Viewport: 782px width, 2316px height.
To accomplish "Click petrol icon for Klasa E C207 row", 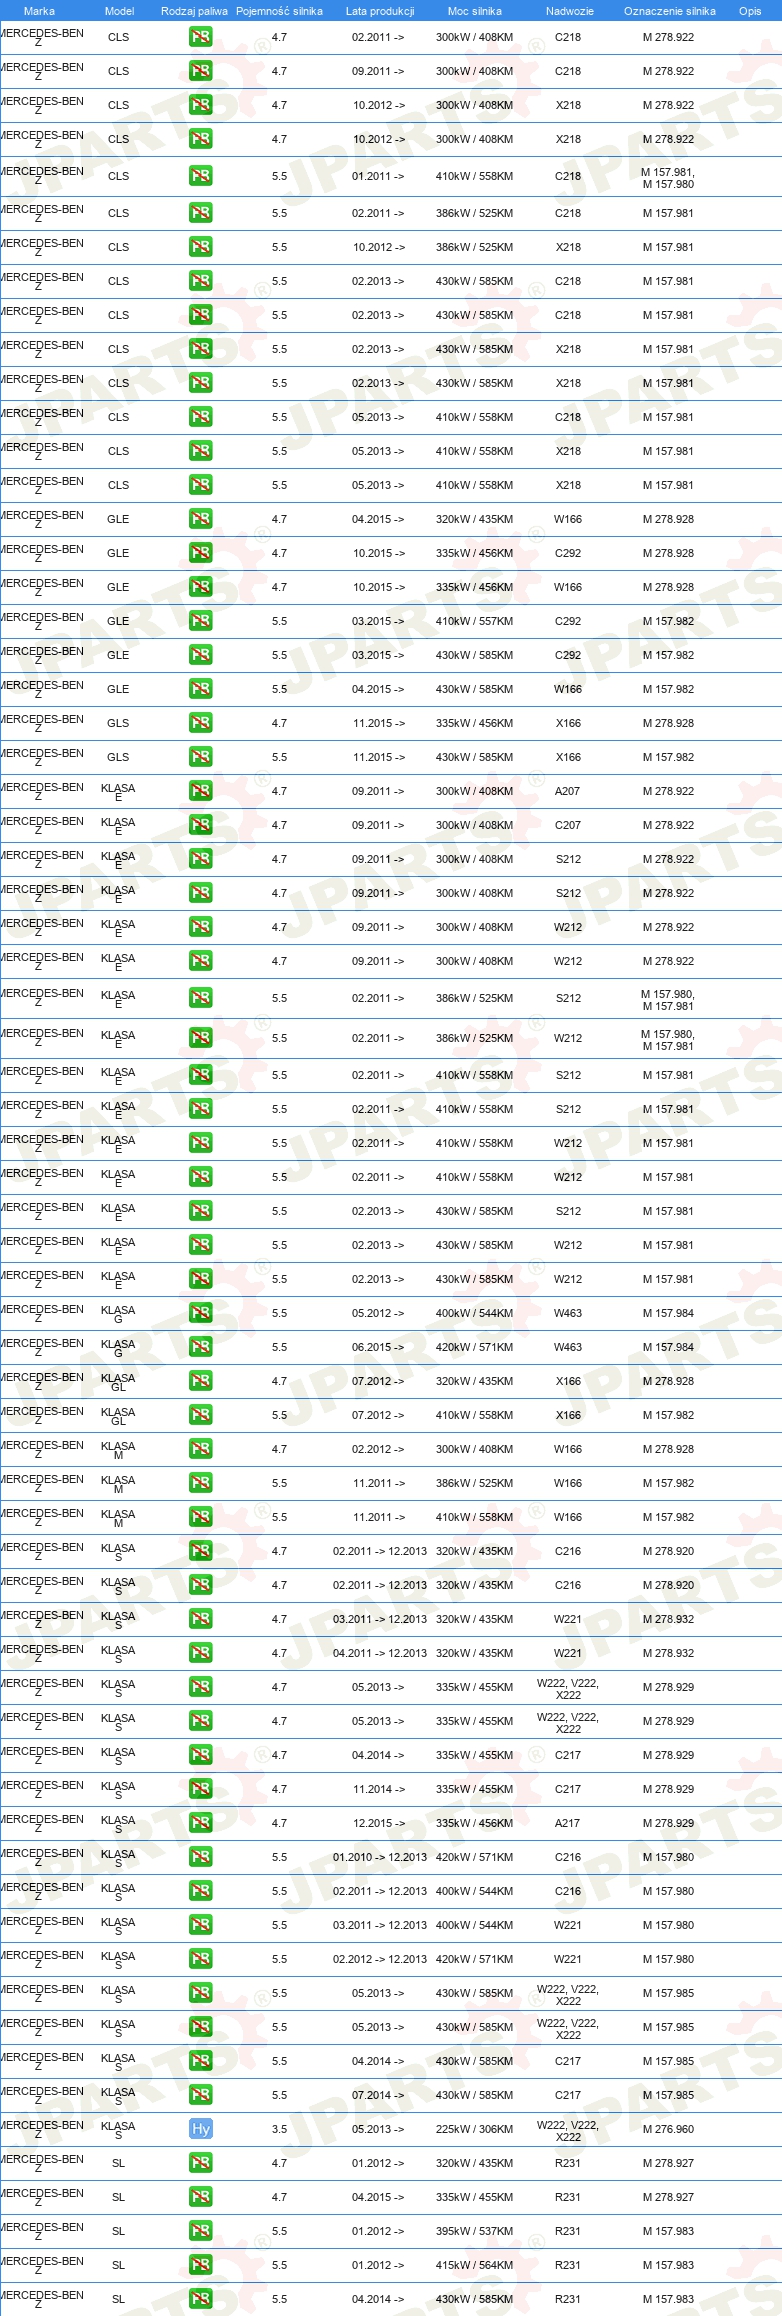I will tap(200, 825).
